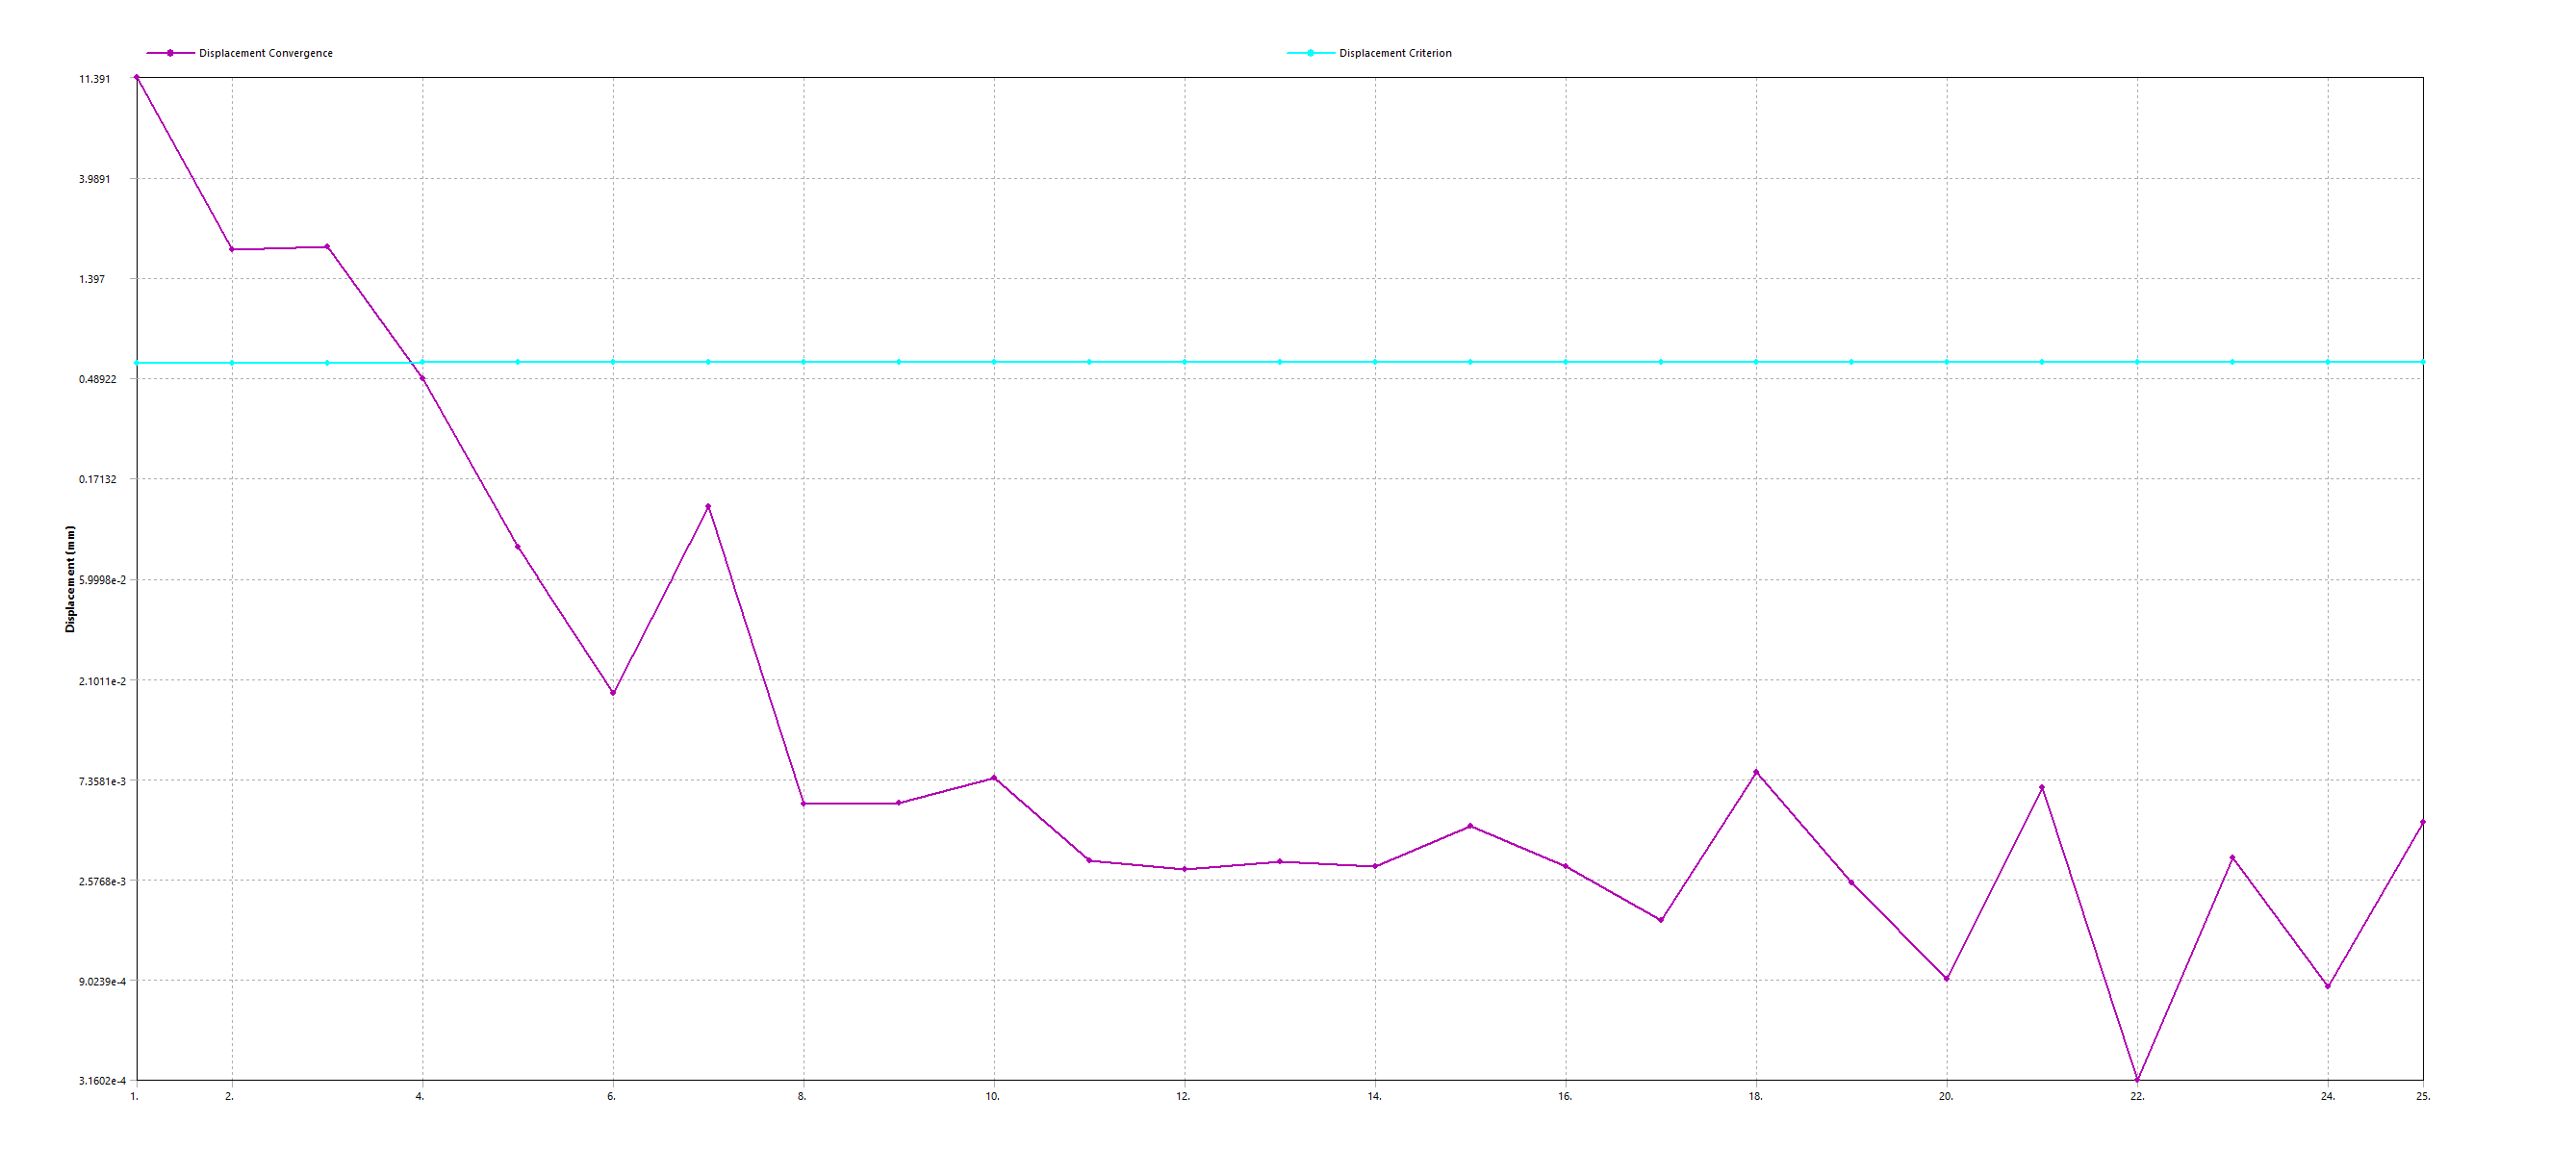This screenshot has width=2576, height=1150.
Task: Click the convergence data point at iteration 1
Action: click(137, 77)
